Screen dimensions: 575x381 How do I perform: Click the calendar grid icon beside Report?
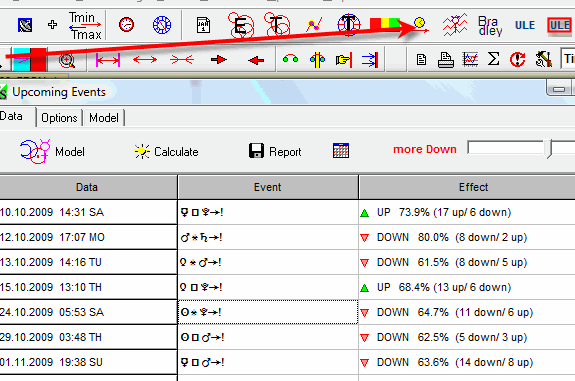[x=341, y=151]
